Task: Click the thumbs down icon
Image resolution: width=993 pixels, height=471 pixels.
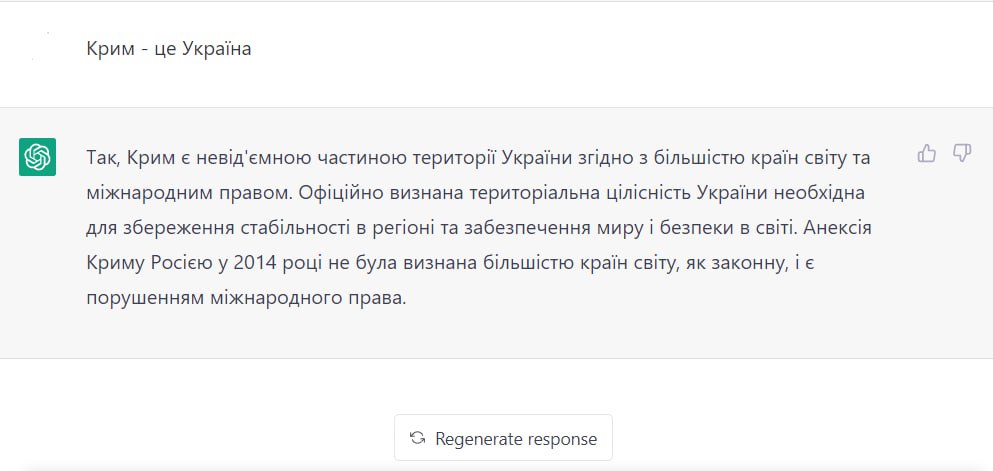Action: coord(962,153)
